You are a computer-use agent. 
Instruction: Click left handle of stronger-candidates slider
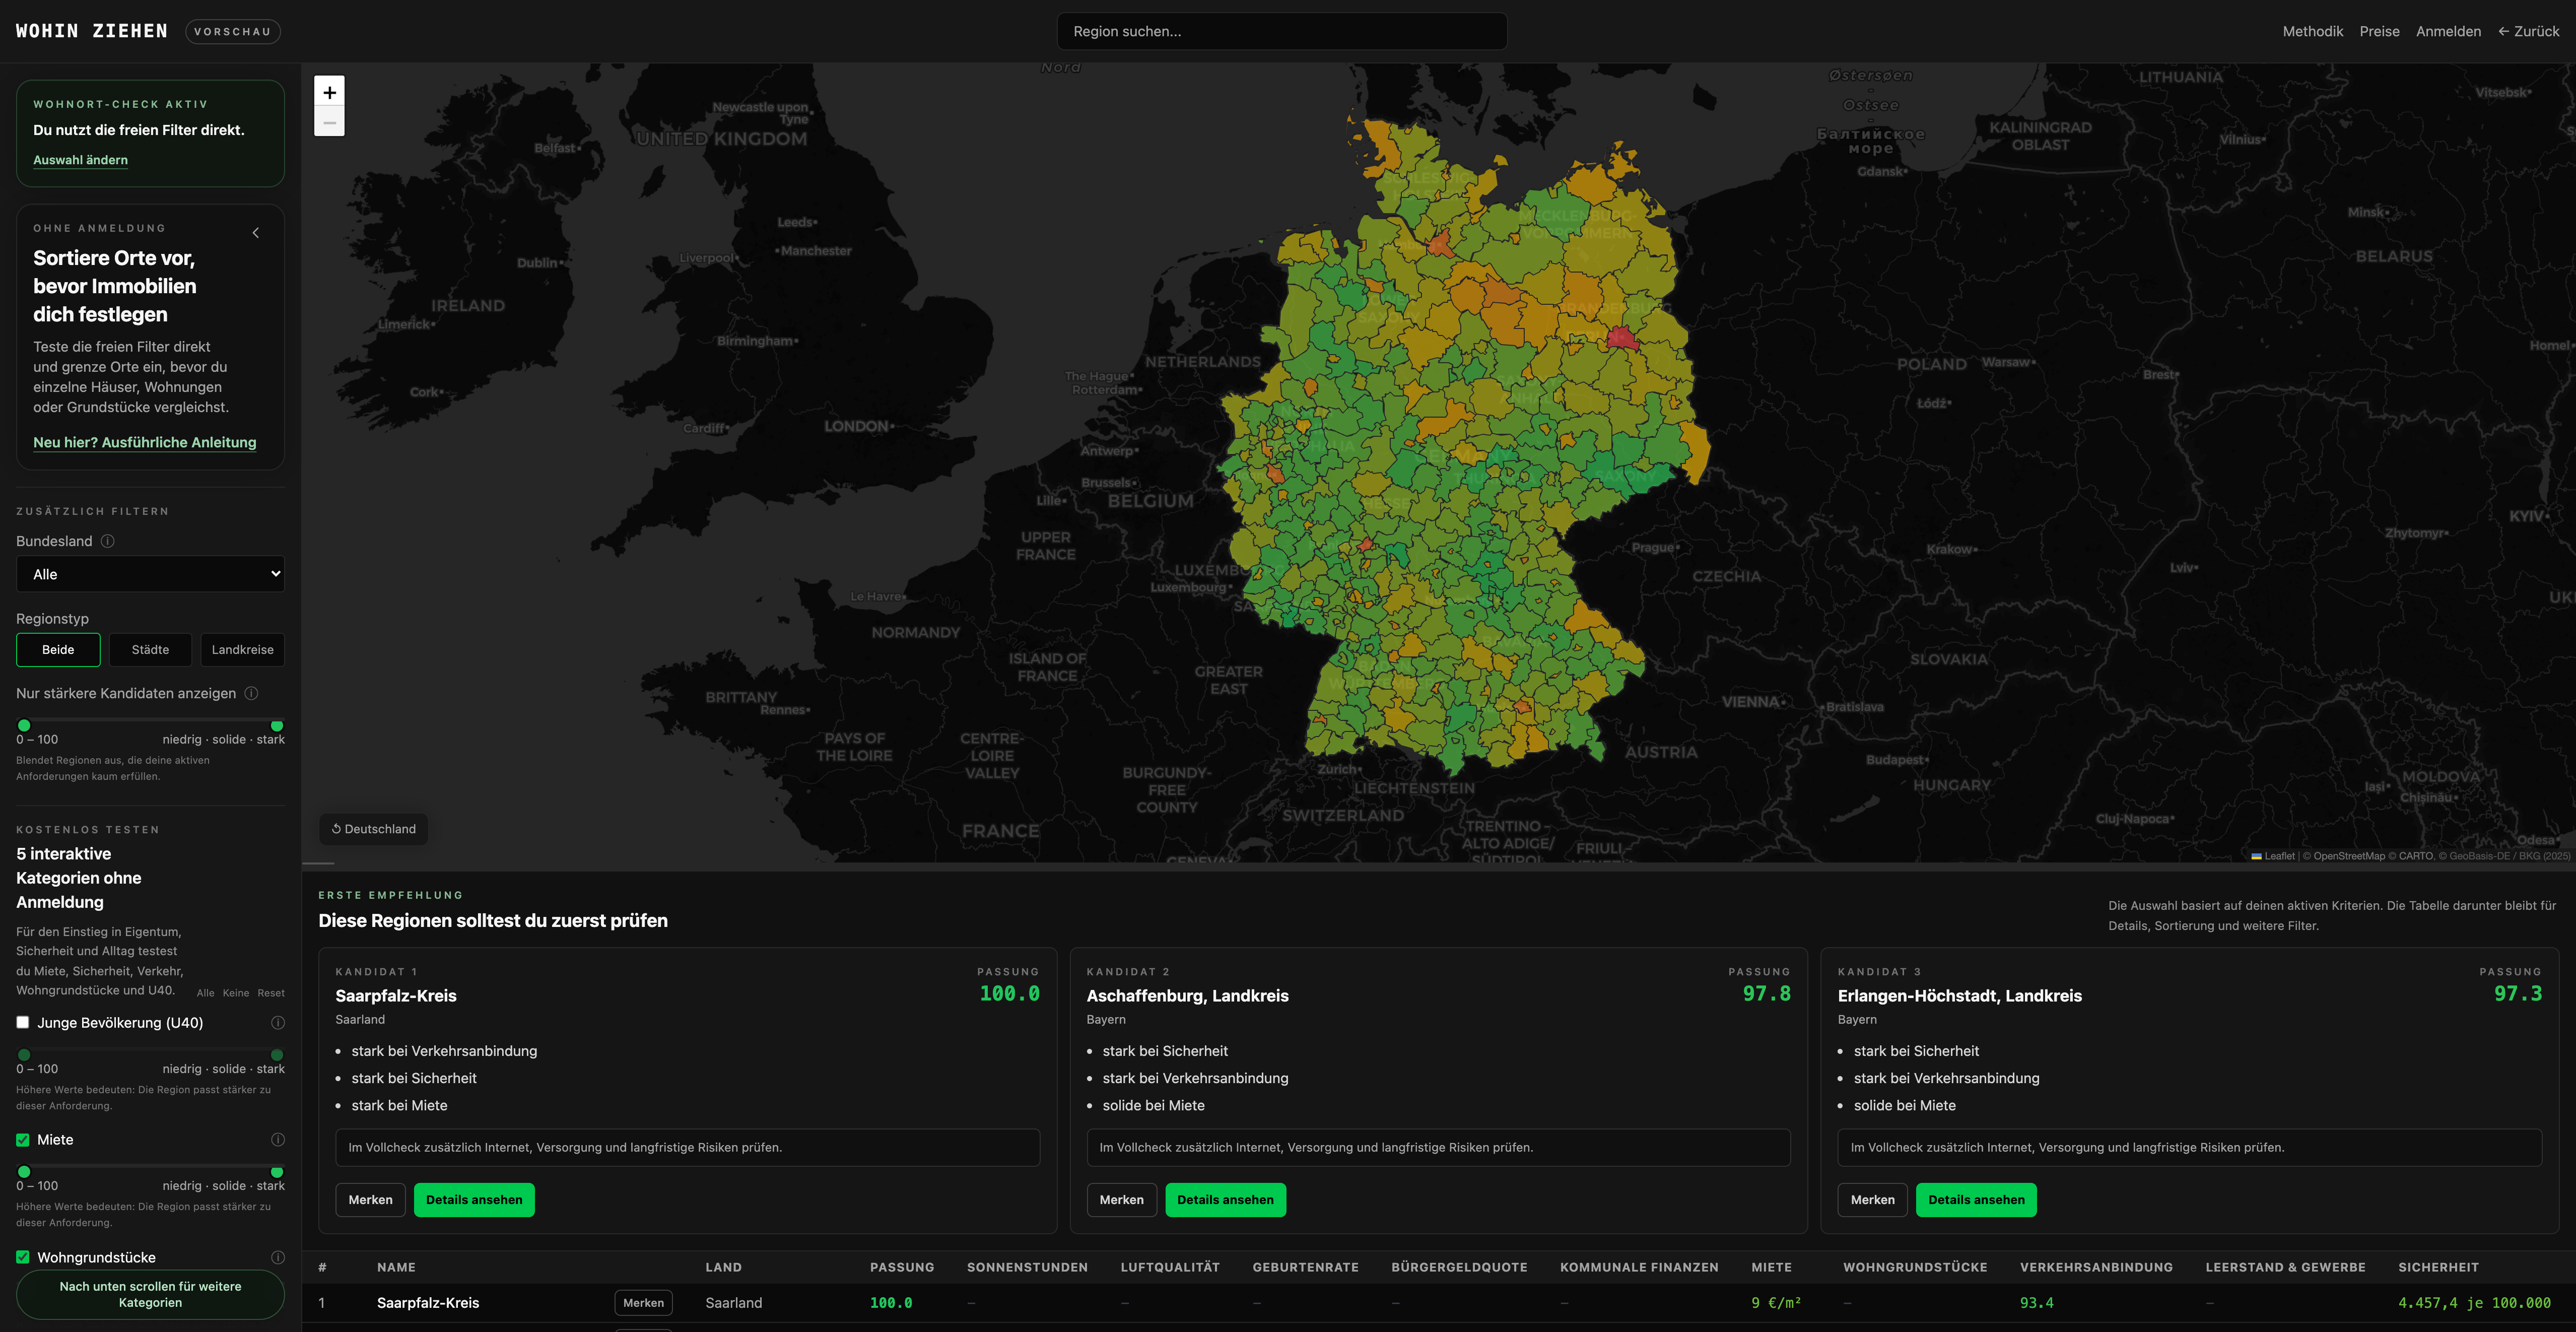[x=24, y=726]
